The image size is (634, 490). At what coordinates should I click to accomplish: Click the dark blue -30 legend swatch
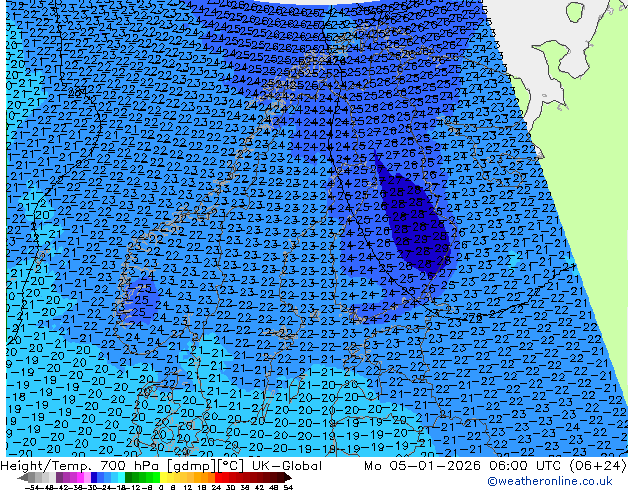point(94,478)
